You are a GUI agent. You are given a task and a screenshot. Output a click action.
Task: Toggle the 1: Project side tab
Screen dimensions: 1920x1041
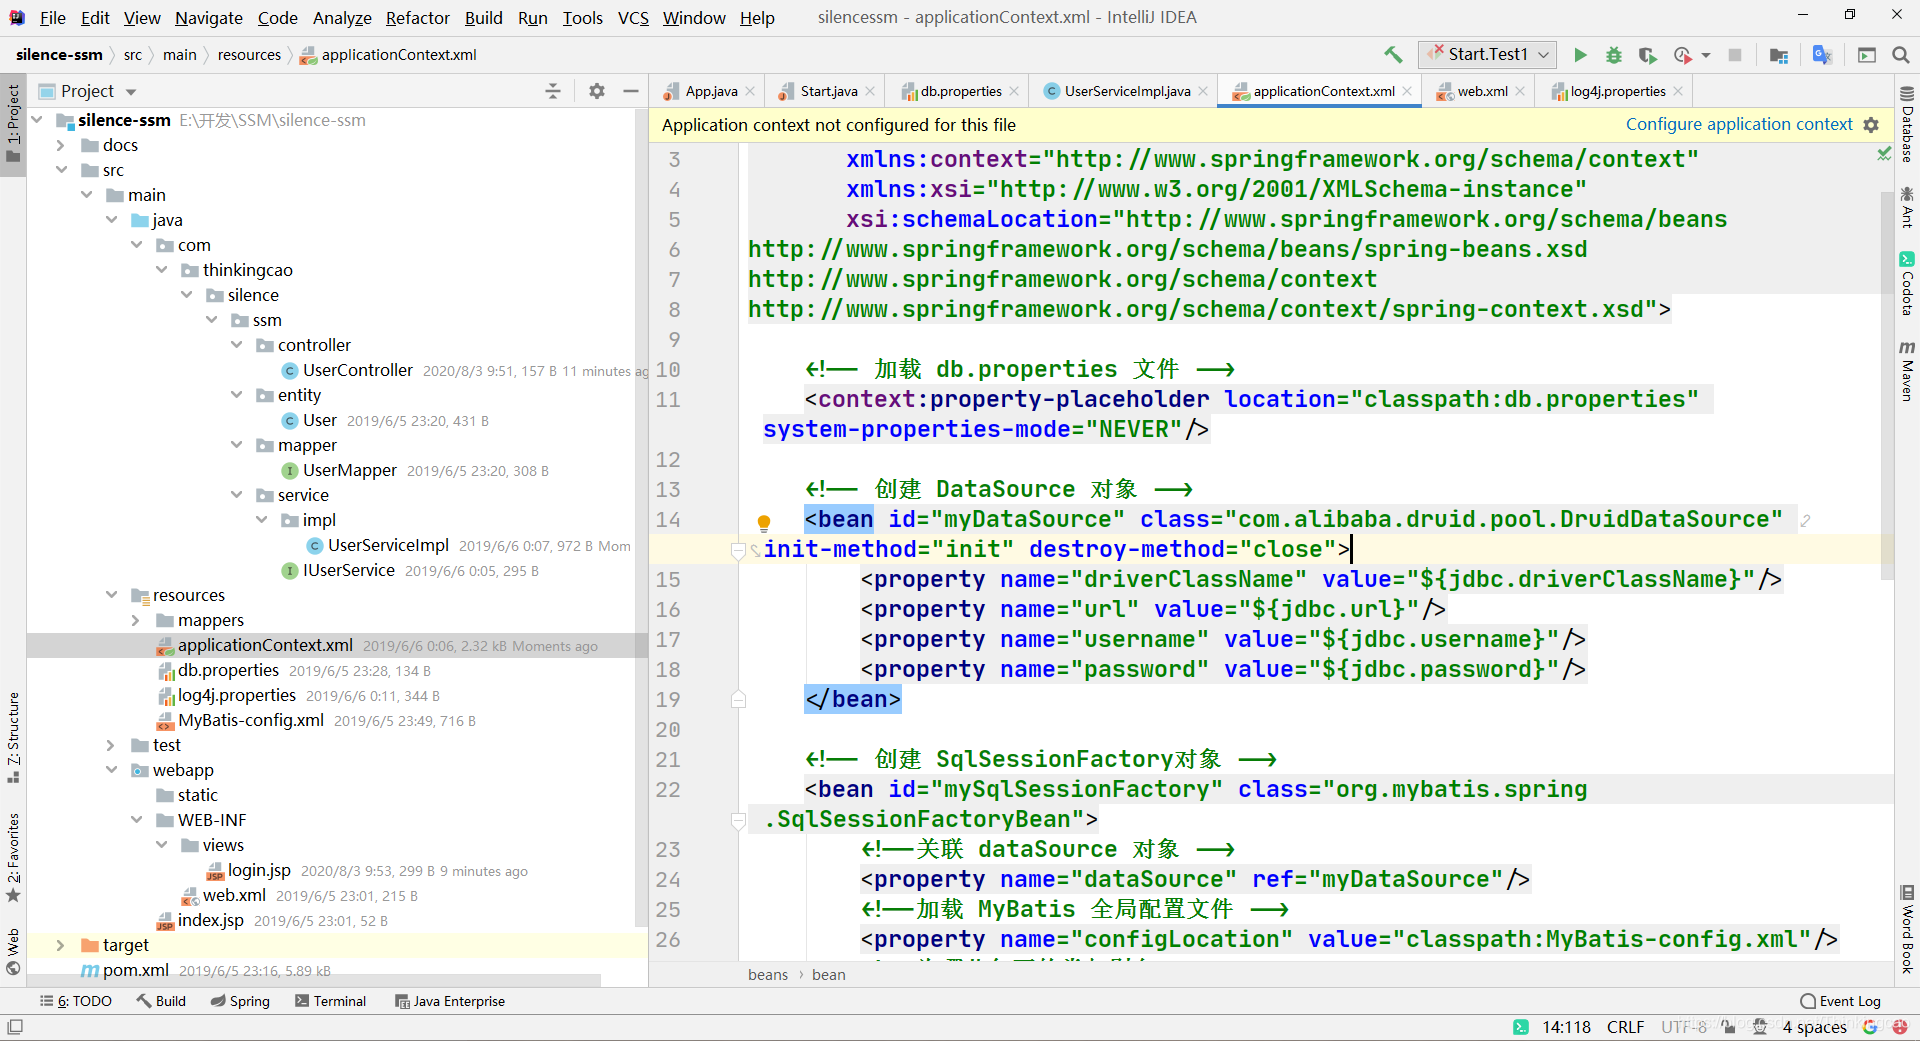click(x=13, y=124)
